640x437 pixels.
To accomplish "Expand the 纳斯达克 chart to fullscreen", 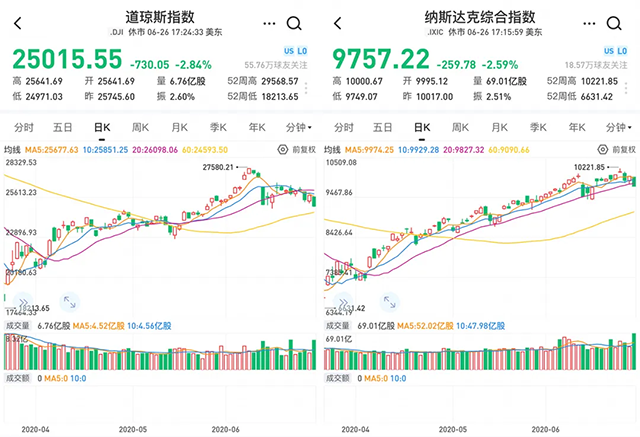I will pyautogui.click(x=390, y=302).
